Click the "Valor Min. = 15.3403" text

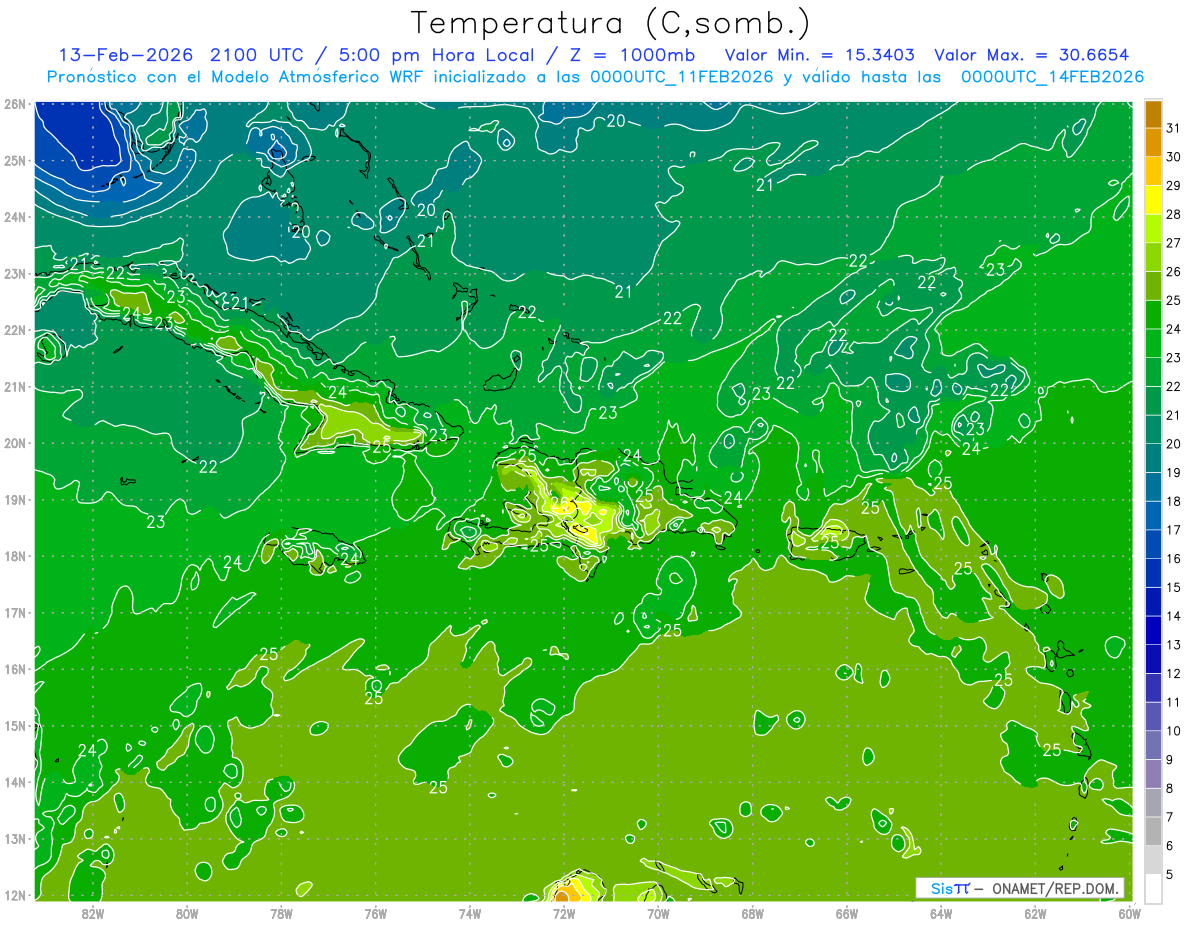(x=820, y=54)
